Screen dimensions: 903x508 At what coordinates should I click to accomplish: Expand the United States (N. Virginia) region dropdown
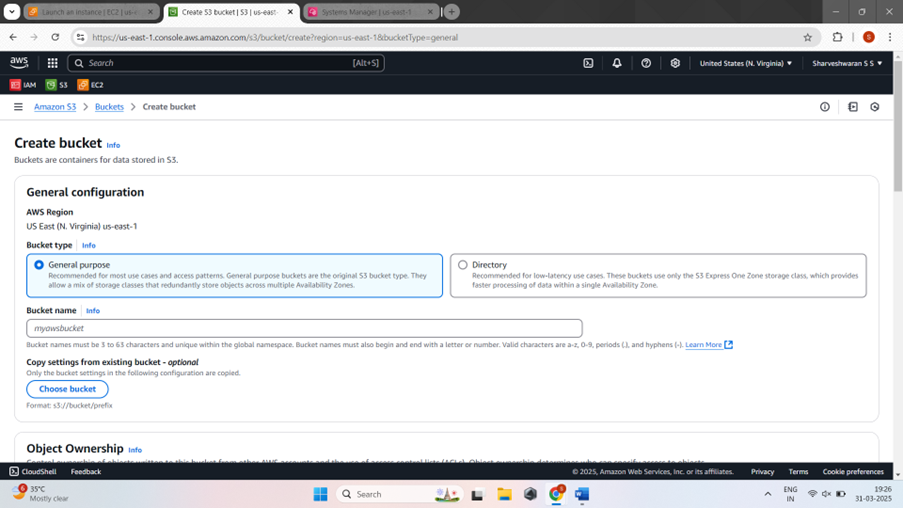746,63
